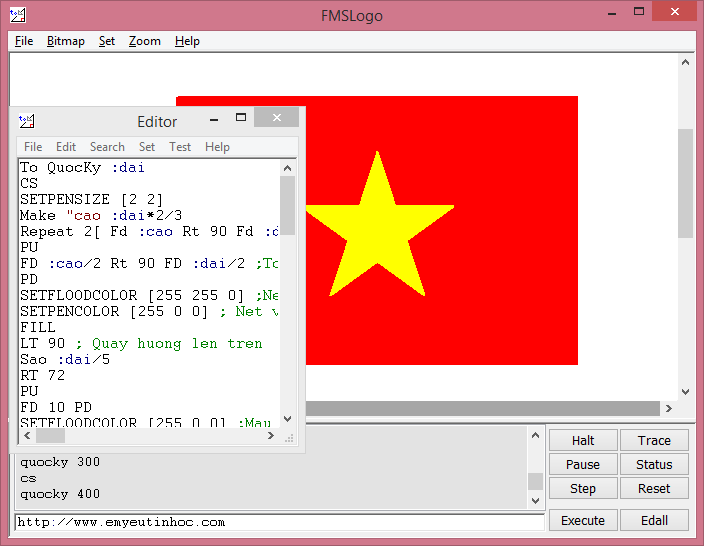Image resolution: width=704 pixels, height=546 pixels.
Task: Click commander history scrollbar down arrow
Action: coord(535,500)
